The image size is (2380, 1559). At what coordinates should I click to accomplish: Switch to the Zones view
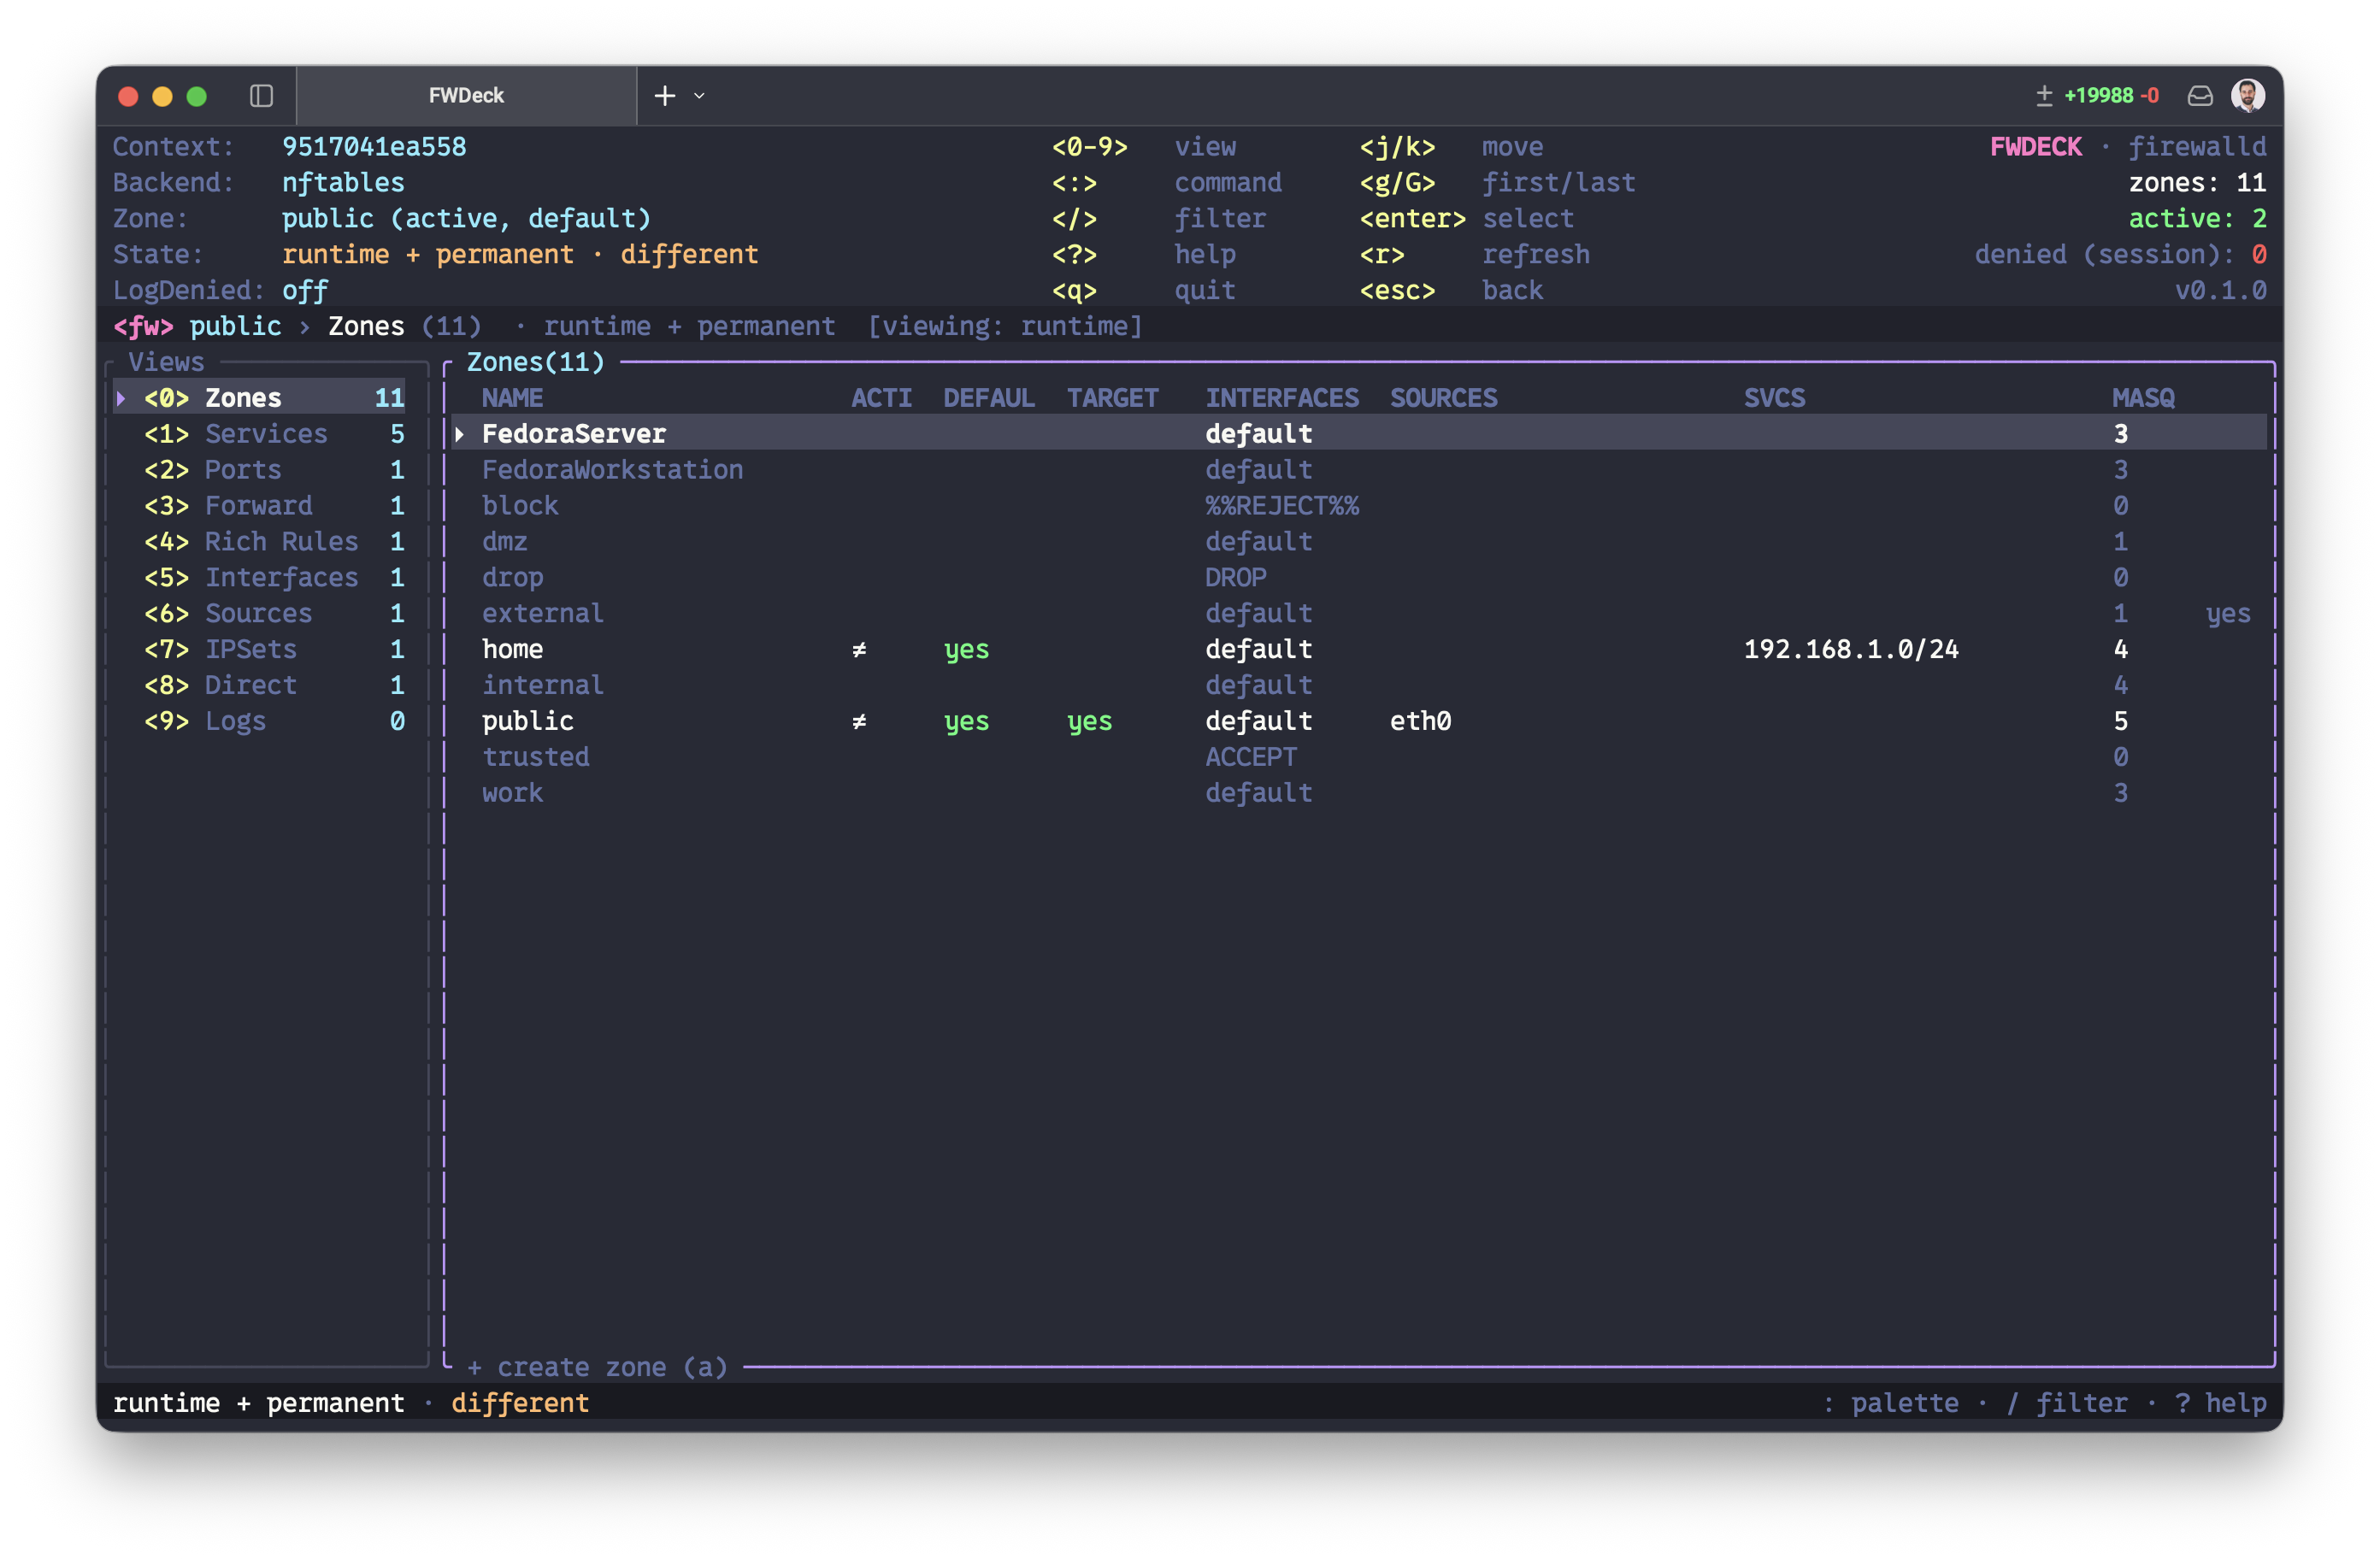point(260,398)
